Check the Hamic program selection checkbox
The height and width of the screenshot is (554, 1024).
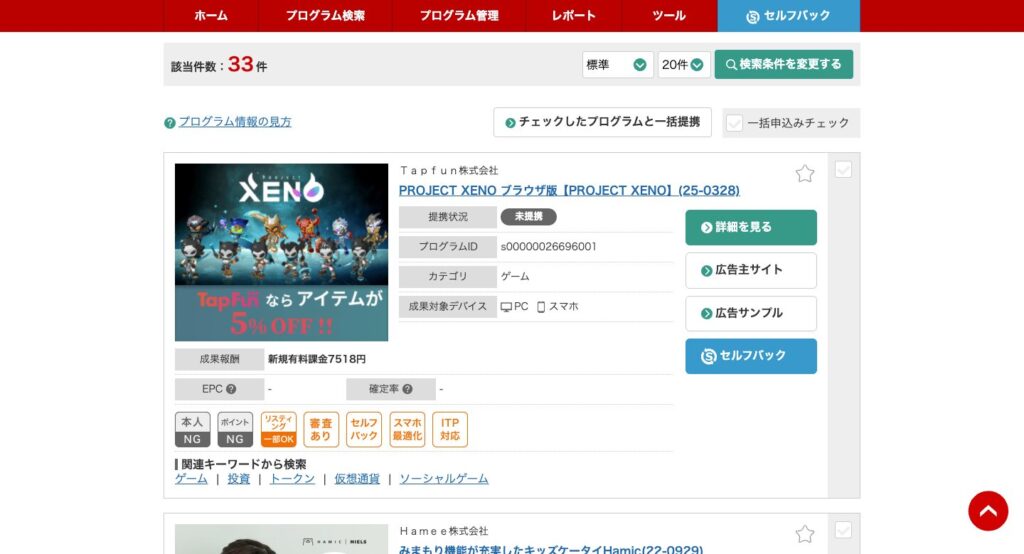click(843, 530)
